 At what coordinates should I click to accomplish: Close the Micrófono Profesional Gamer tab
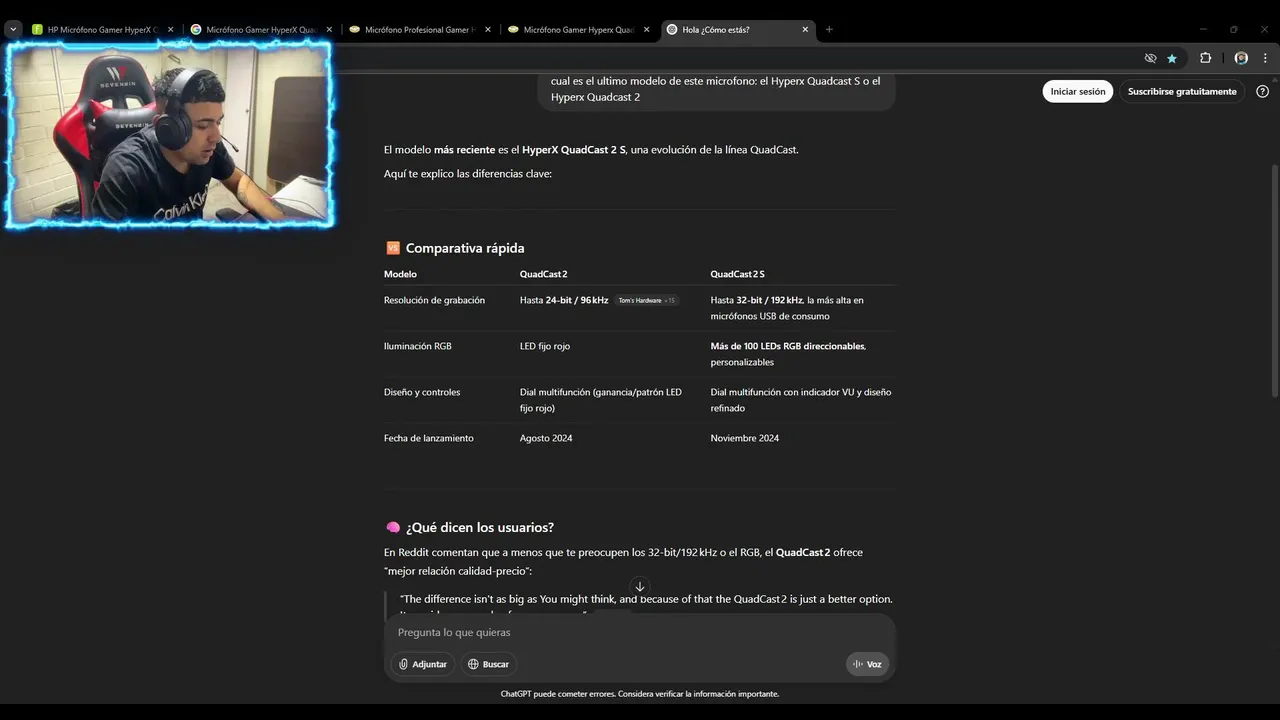(x=488, y=29)
